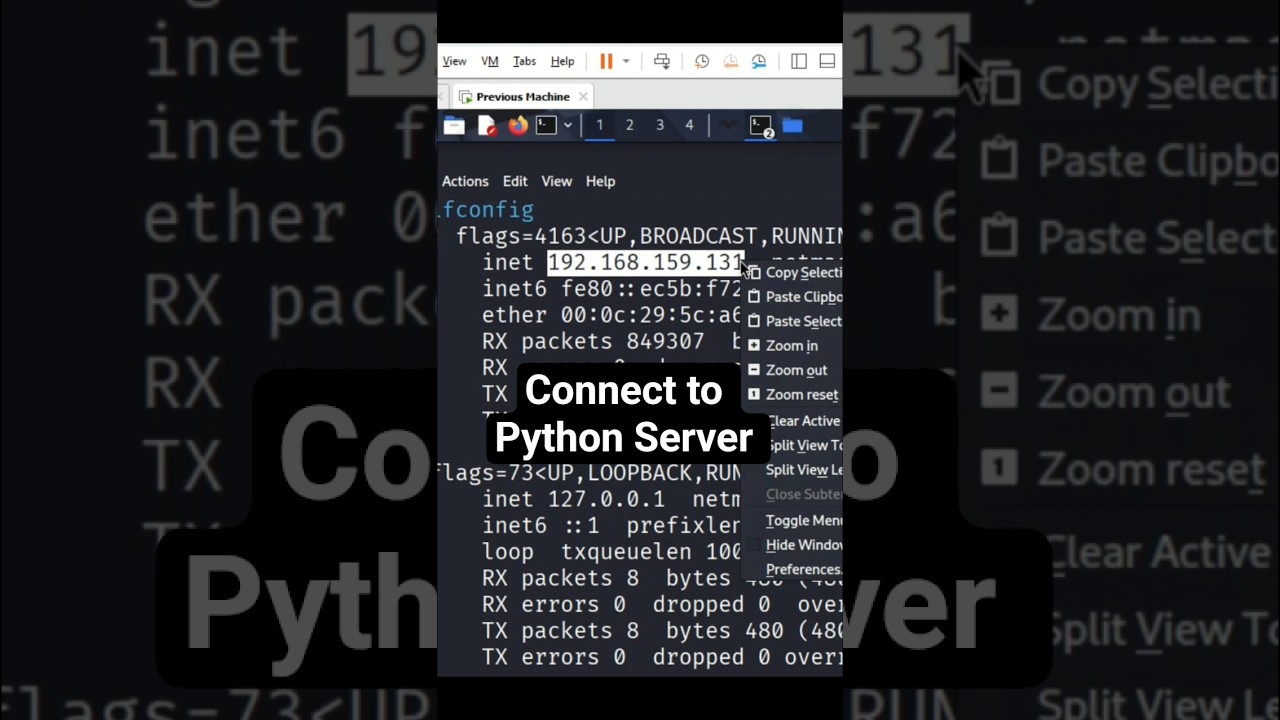1280x720 pixels.
Task: Open the file manager in Kali panel
Action: pyautogui.click(x=454, y=125)
